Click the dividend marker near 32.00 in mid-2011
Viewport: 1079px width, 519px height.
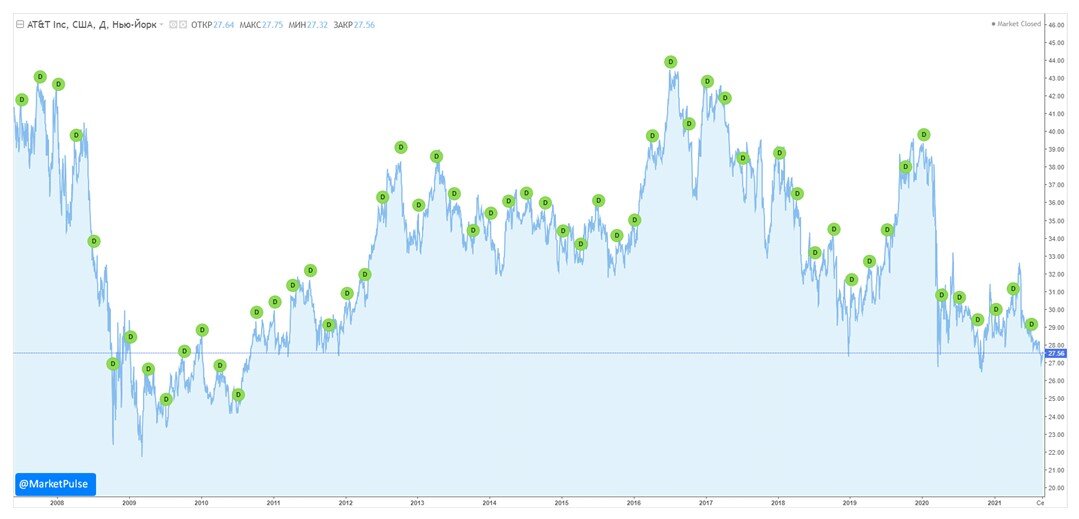click(310, 271)
